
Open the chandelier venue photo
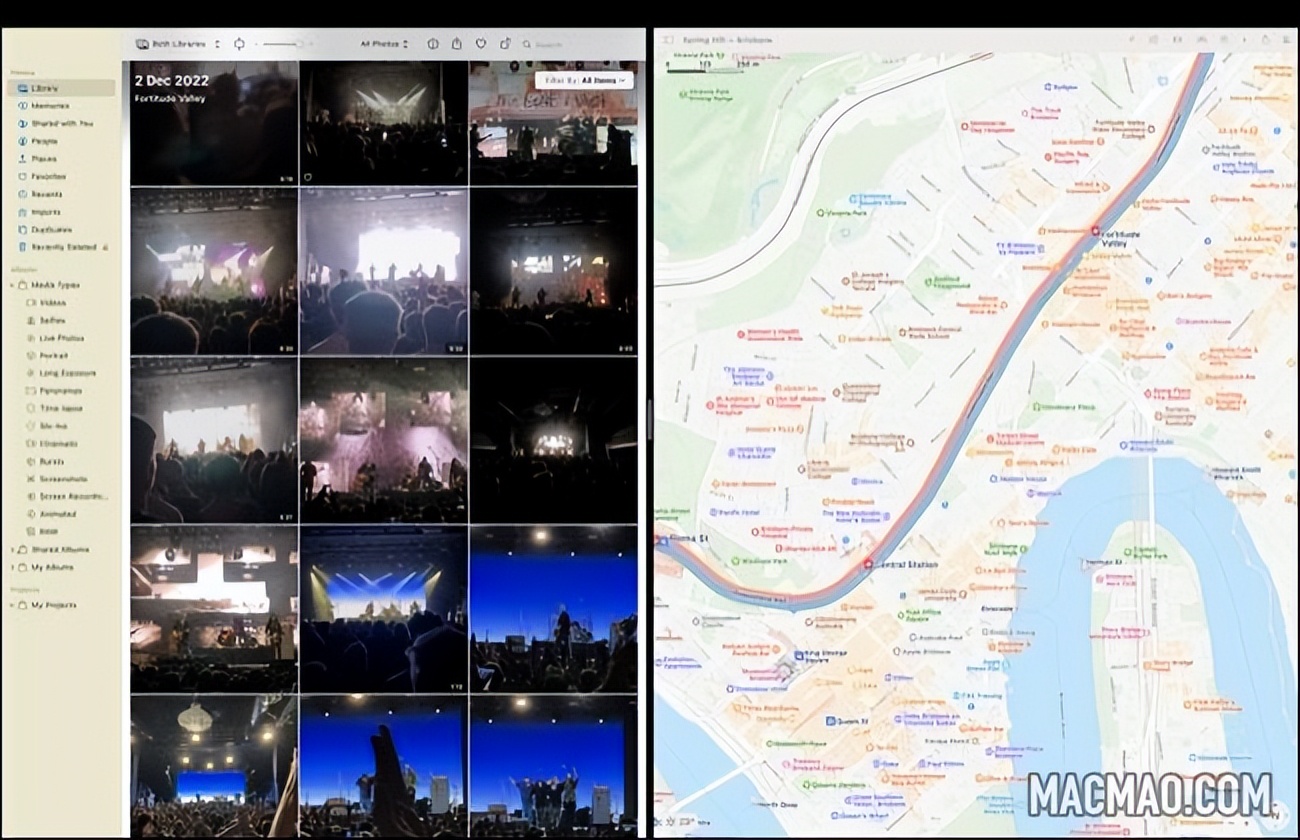point(214,767)
